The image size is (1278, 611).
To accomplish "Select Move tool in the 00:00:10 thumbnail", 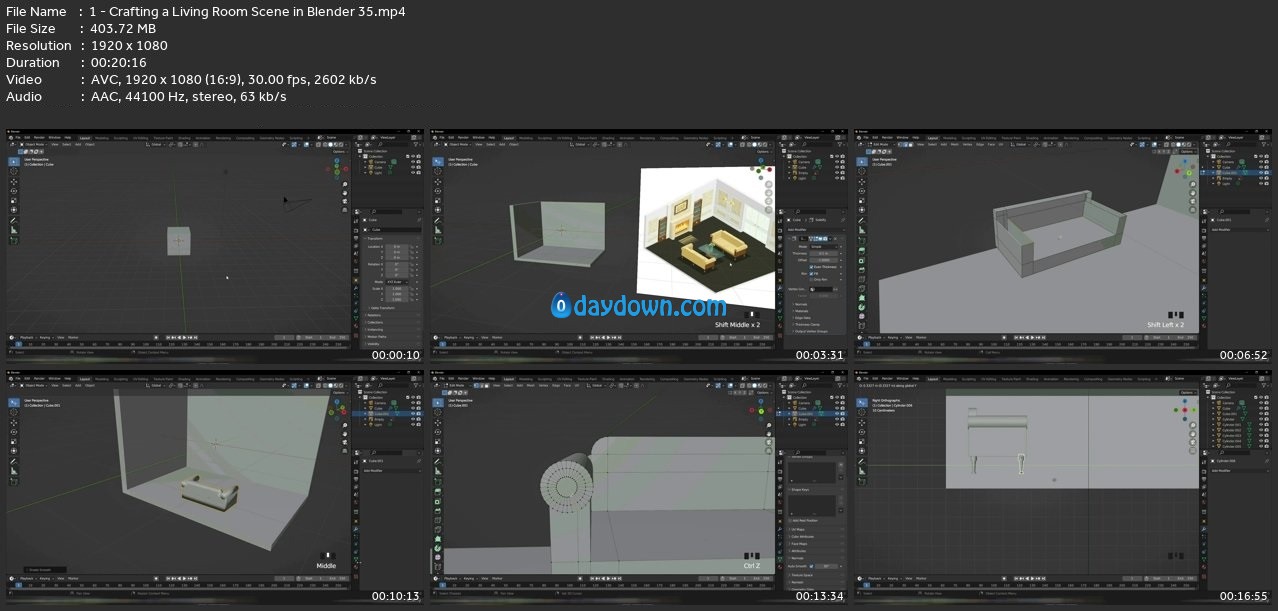I will tap(14, 181).
